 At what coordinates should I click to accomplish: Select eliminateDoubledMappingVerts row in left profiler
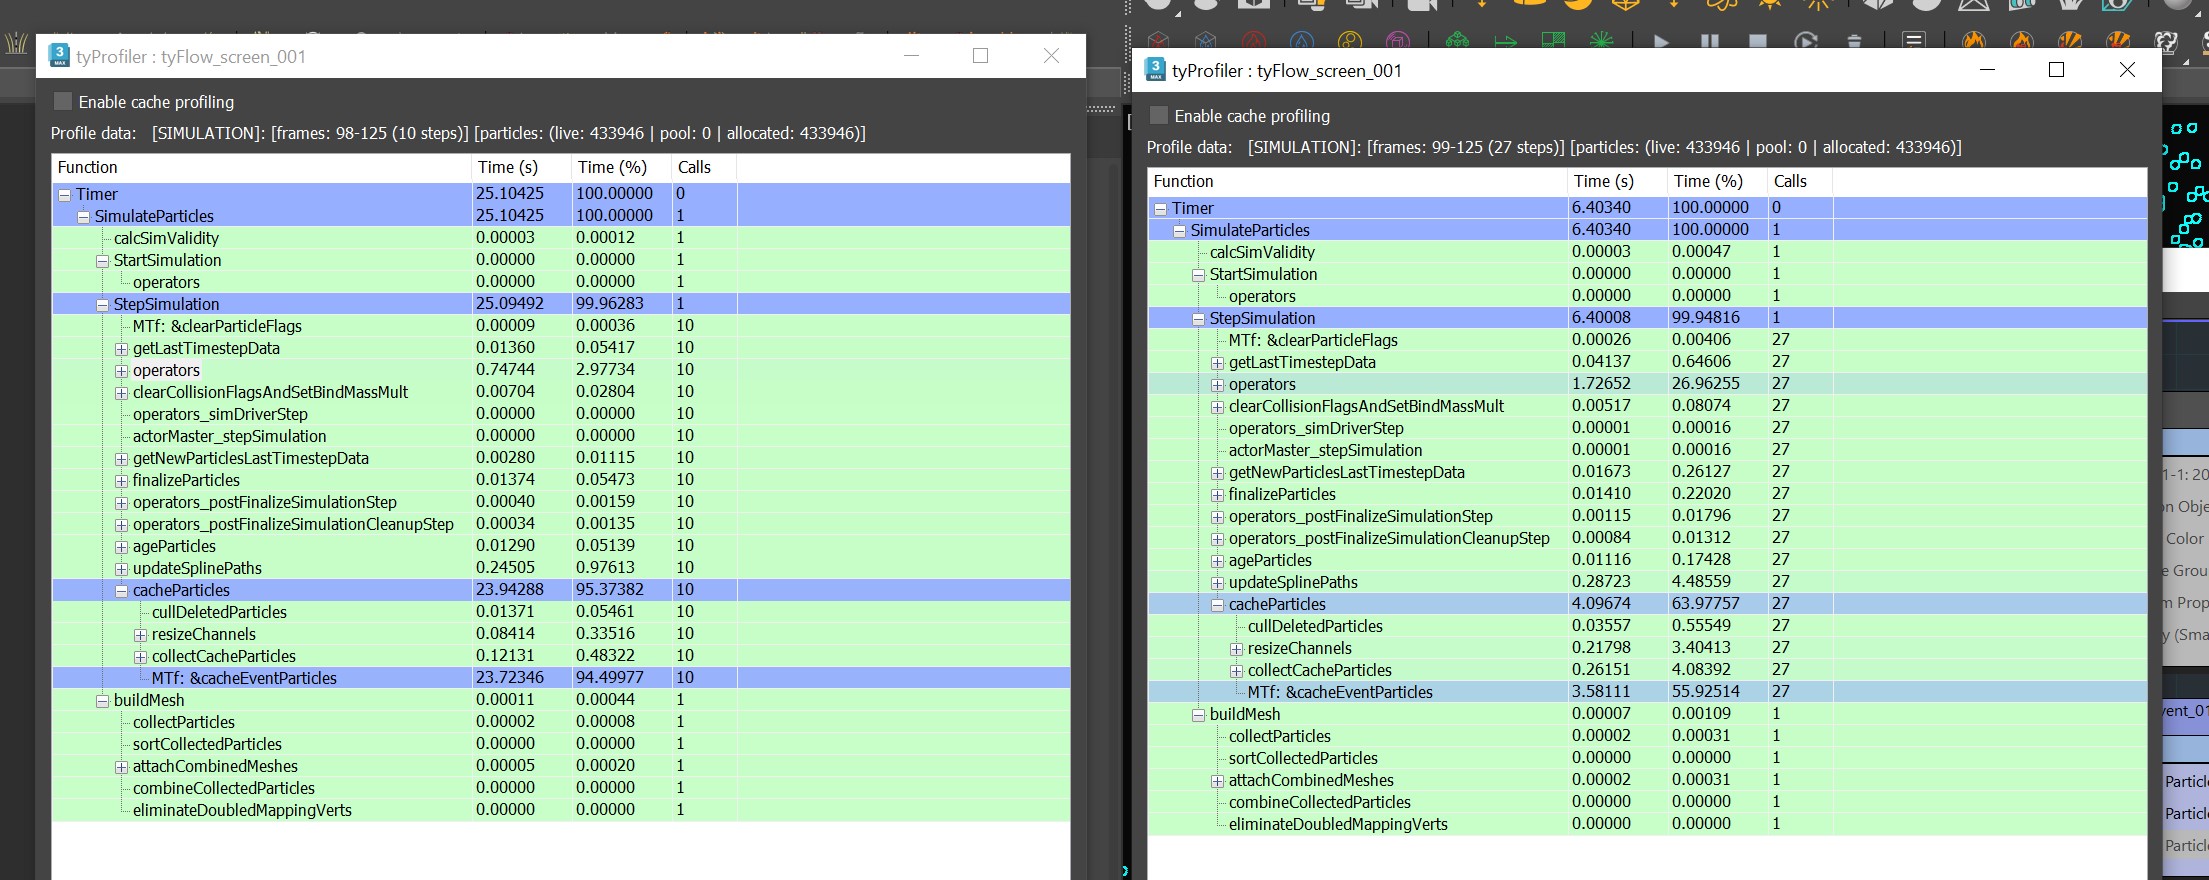242,810
